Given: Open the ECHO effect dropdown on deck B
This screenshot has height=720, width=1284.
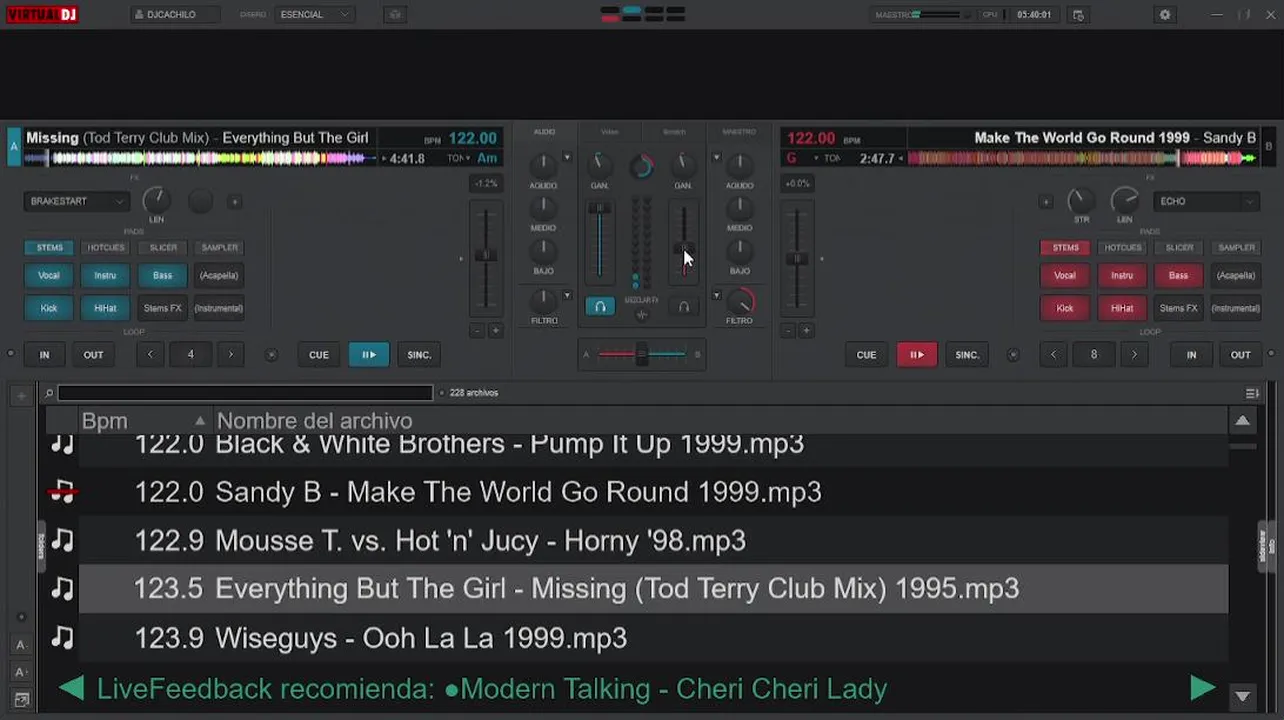Looking at the screenshot, I should point(1206,201).
